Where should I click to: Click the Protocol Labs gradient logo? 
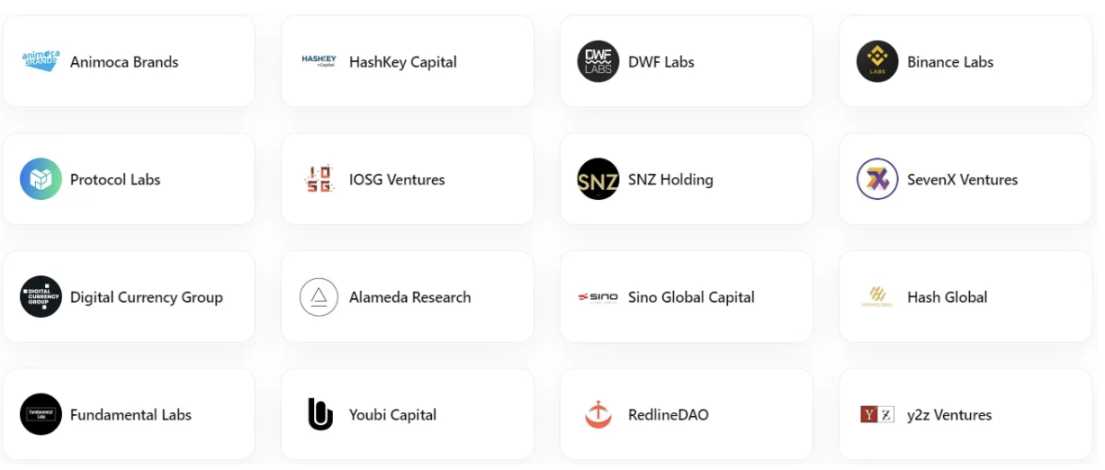click(x=41, y=179)
